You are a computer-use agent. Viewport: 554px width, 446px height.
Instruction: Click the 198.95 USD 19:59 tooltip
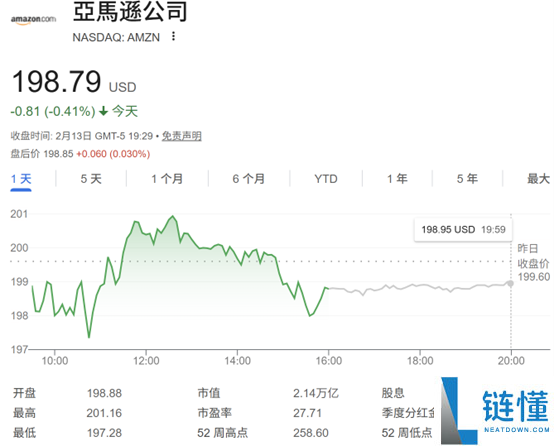pyautogui.click(x=463, y=230)
